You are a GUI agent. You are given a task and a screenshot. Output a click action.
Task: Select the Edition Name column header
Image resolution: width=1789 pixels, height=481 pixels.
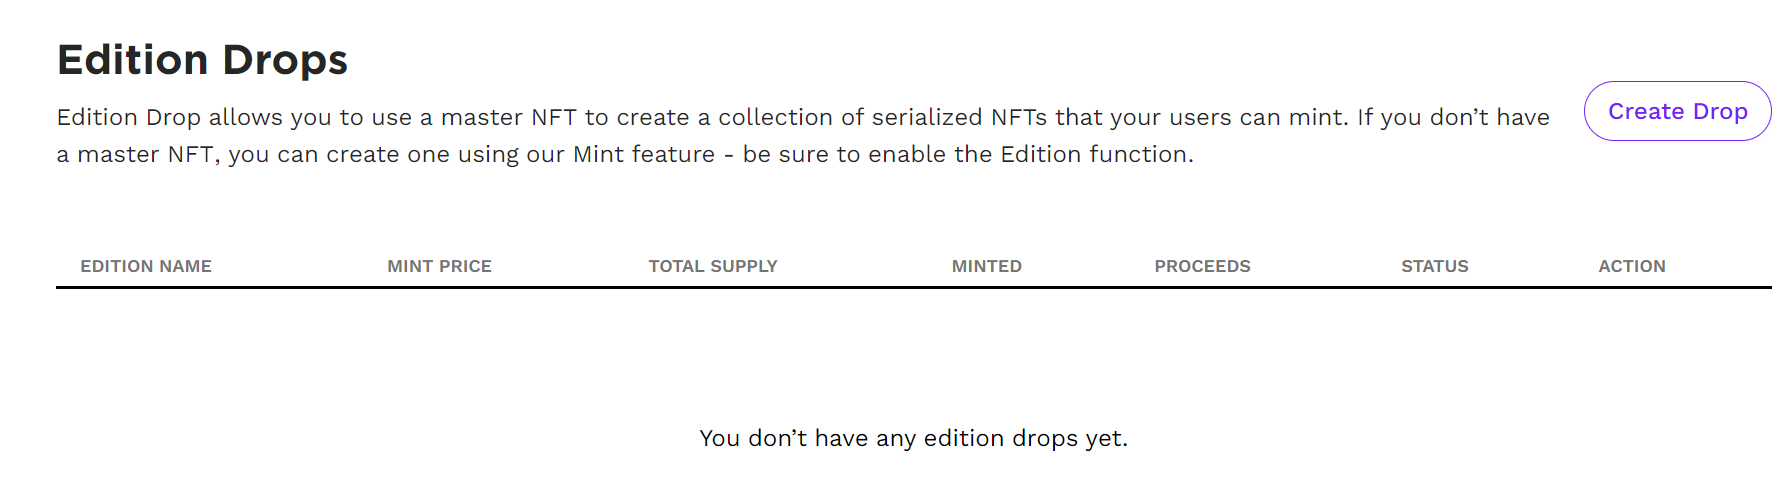[146, 266]
